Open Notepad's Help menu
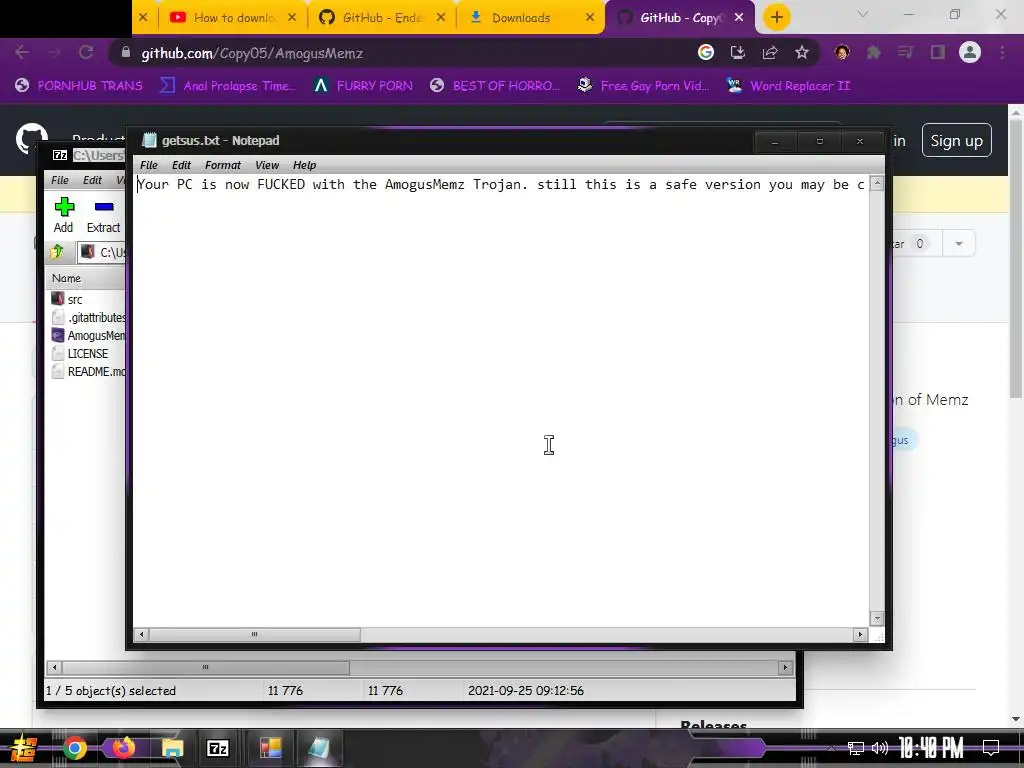The width and height of the screenshot is (1024, 768). (304, 165)
